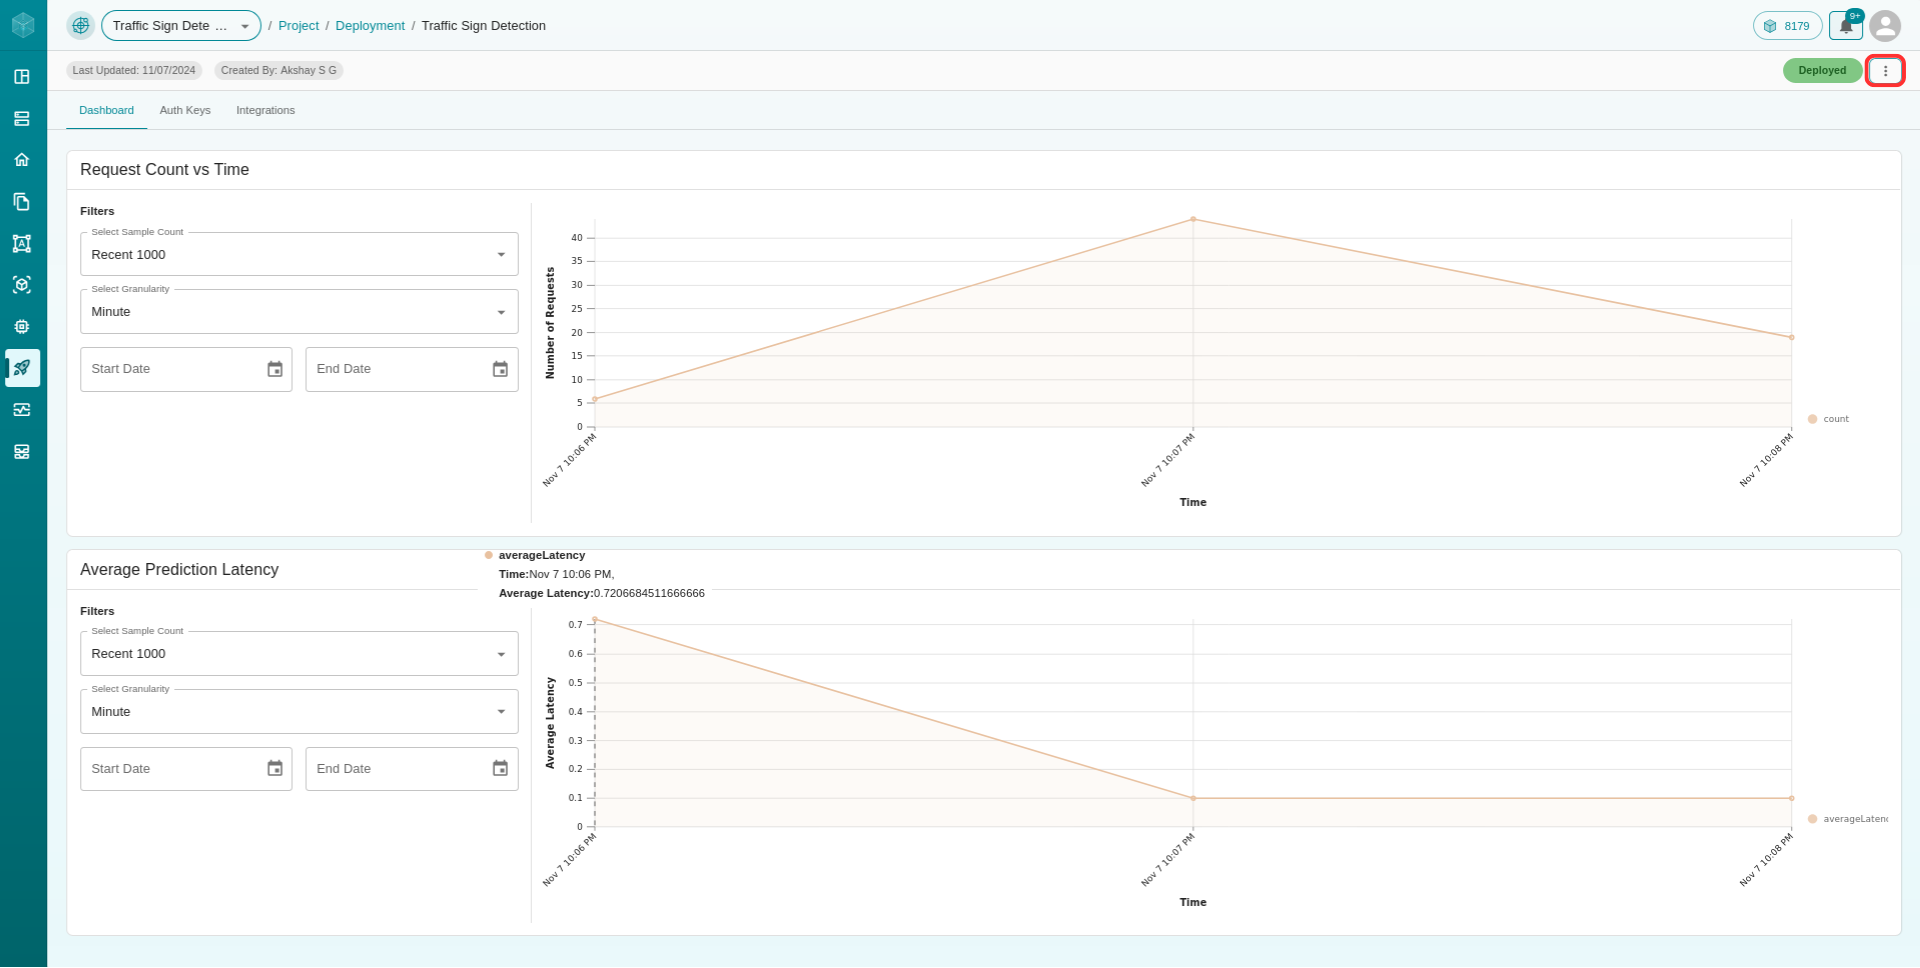Go to the home sidebar icon

[x=22, y=160]
